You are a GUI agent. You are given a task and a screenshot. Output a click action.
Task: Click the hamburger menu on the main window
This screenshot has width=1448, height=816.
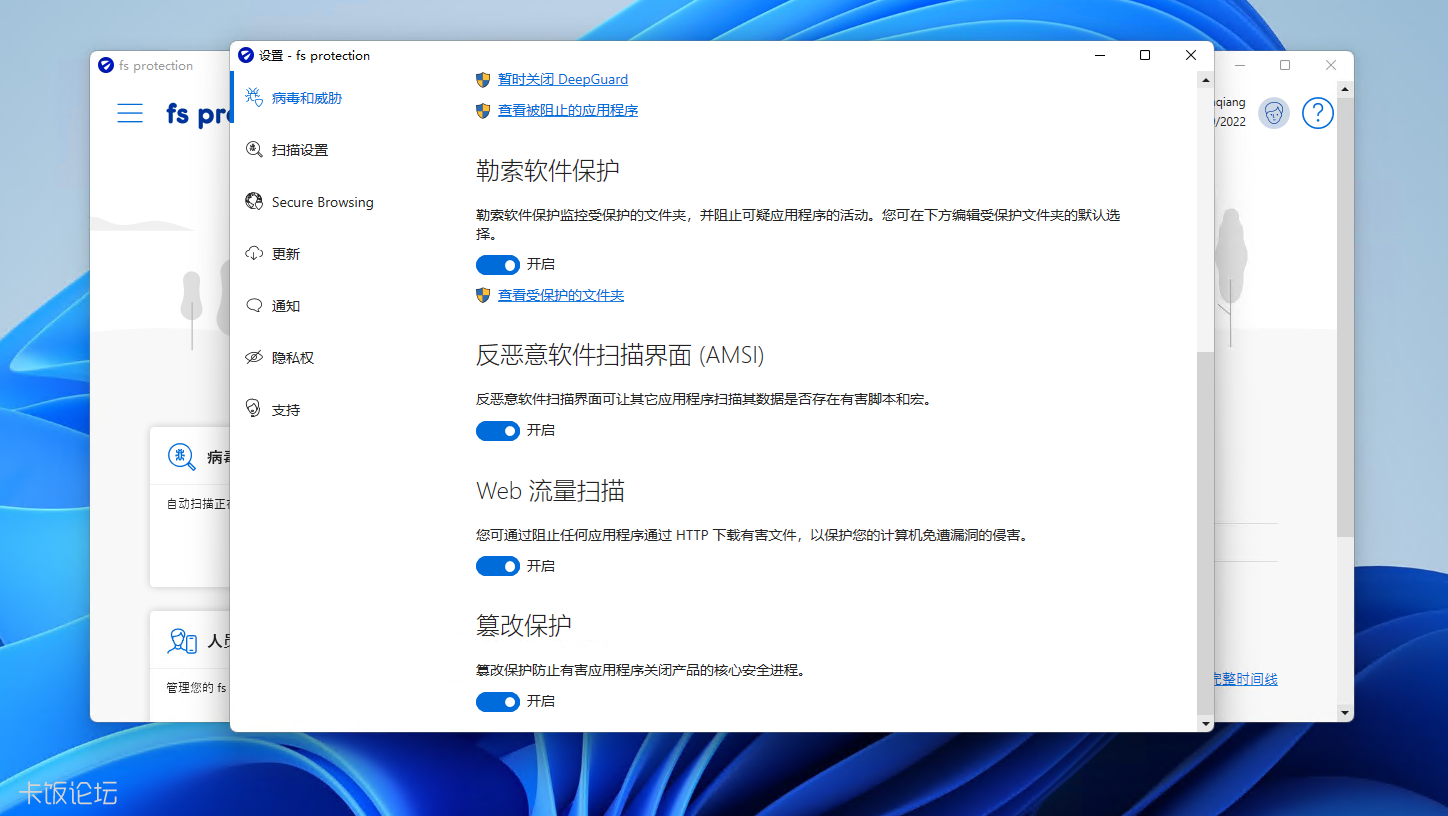[x=130, y=113]
